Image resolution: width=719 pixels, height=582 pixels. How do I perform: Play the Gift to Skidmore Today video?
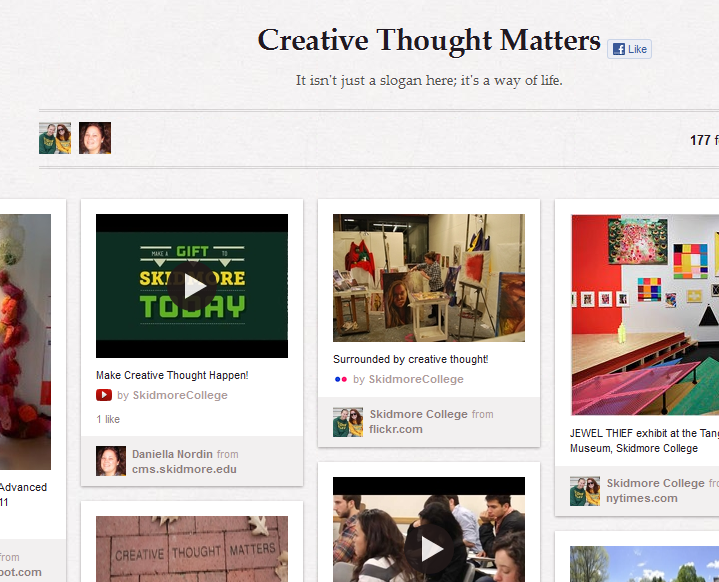pyautogui.click(x=192, y=286)
